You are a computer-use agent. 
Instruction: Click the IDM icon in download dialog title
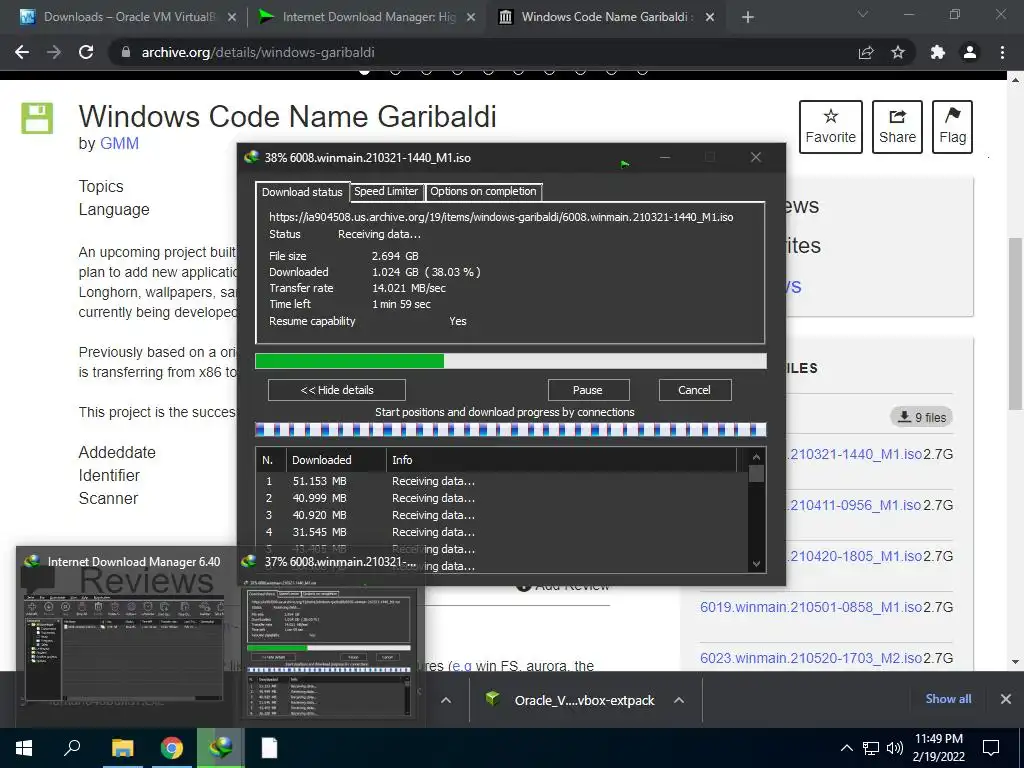click(x=251, y=157)
